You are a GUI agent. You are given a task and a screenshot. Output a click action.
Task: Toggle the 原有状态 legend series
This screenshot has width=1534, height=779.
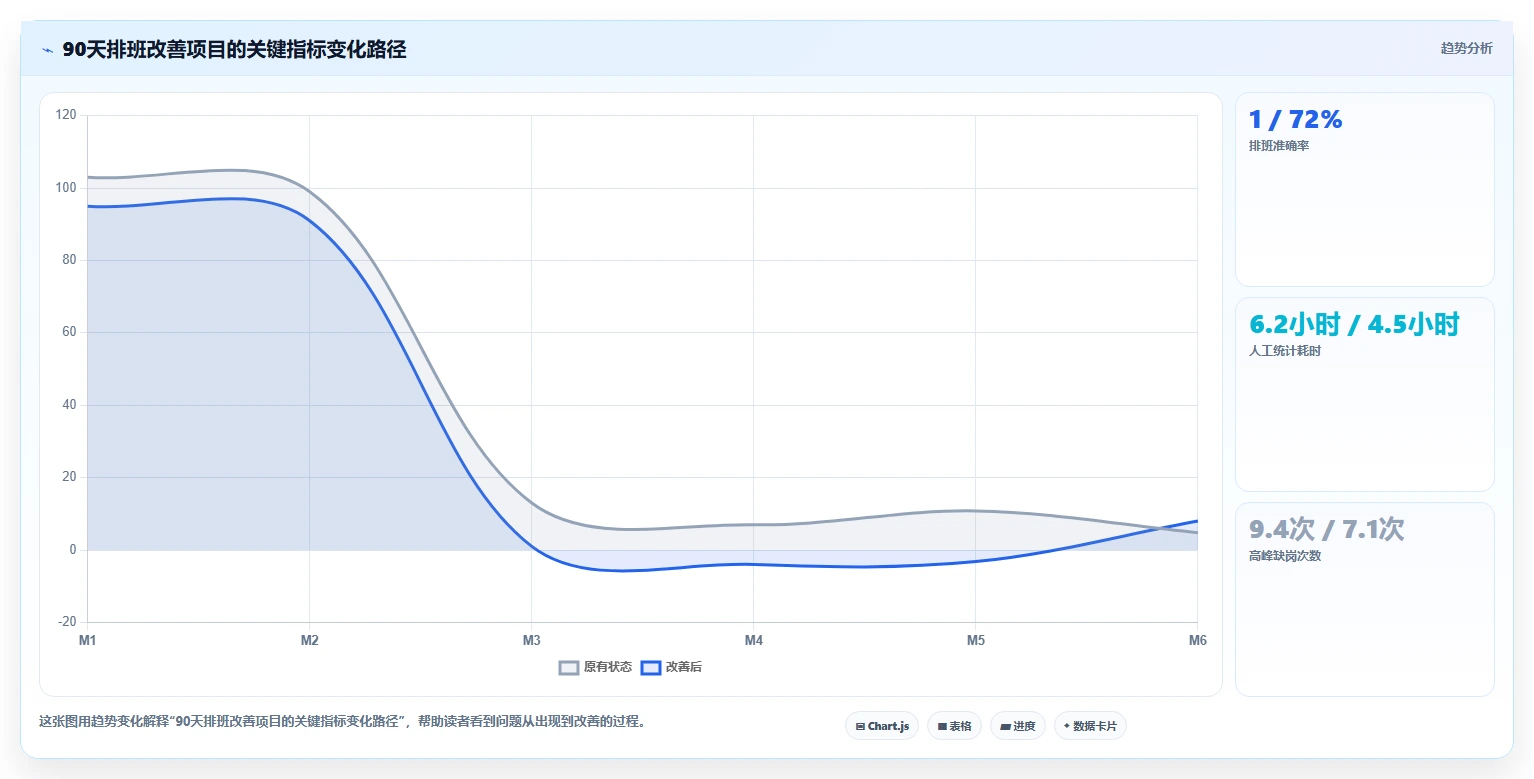point(595,667)
